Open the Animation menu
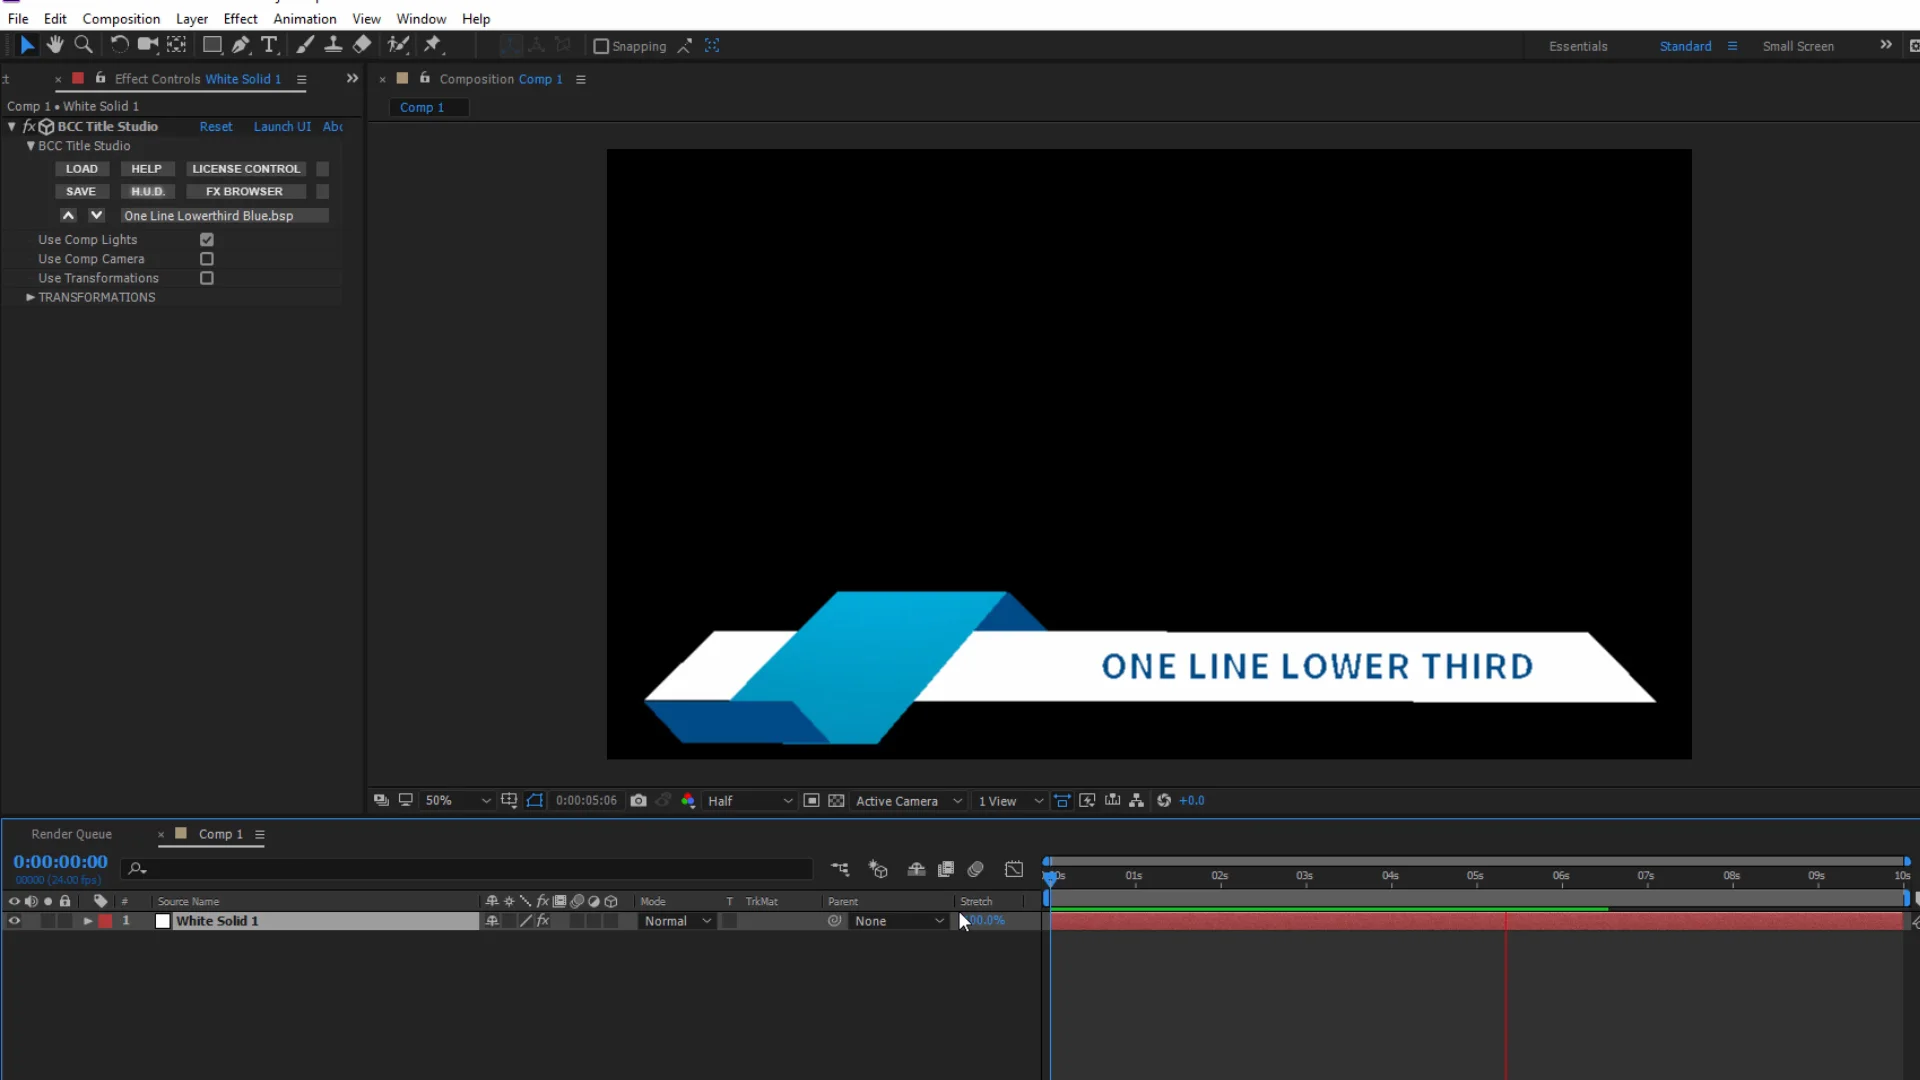 [x=305, y=18]
